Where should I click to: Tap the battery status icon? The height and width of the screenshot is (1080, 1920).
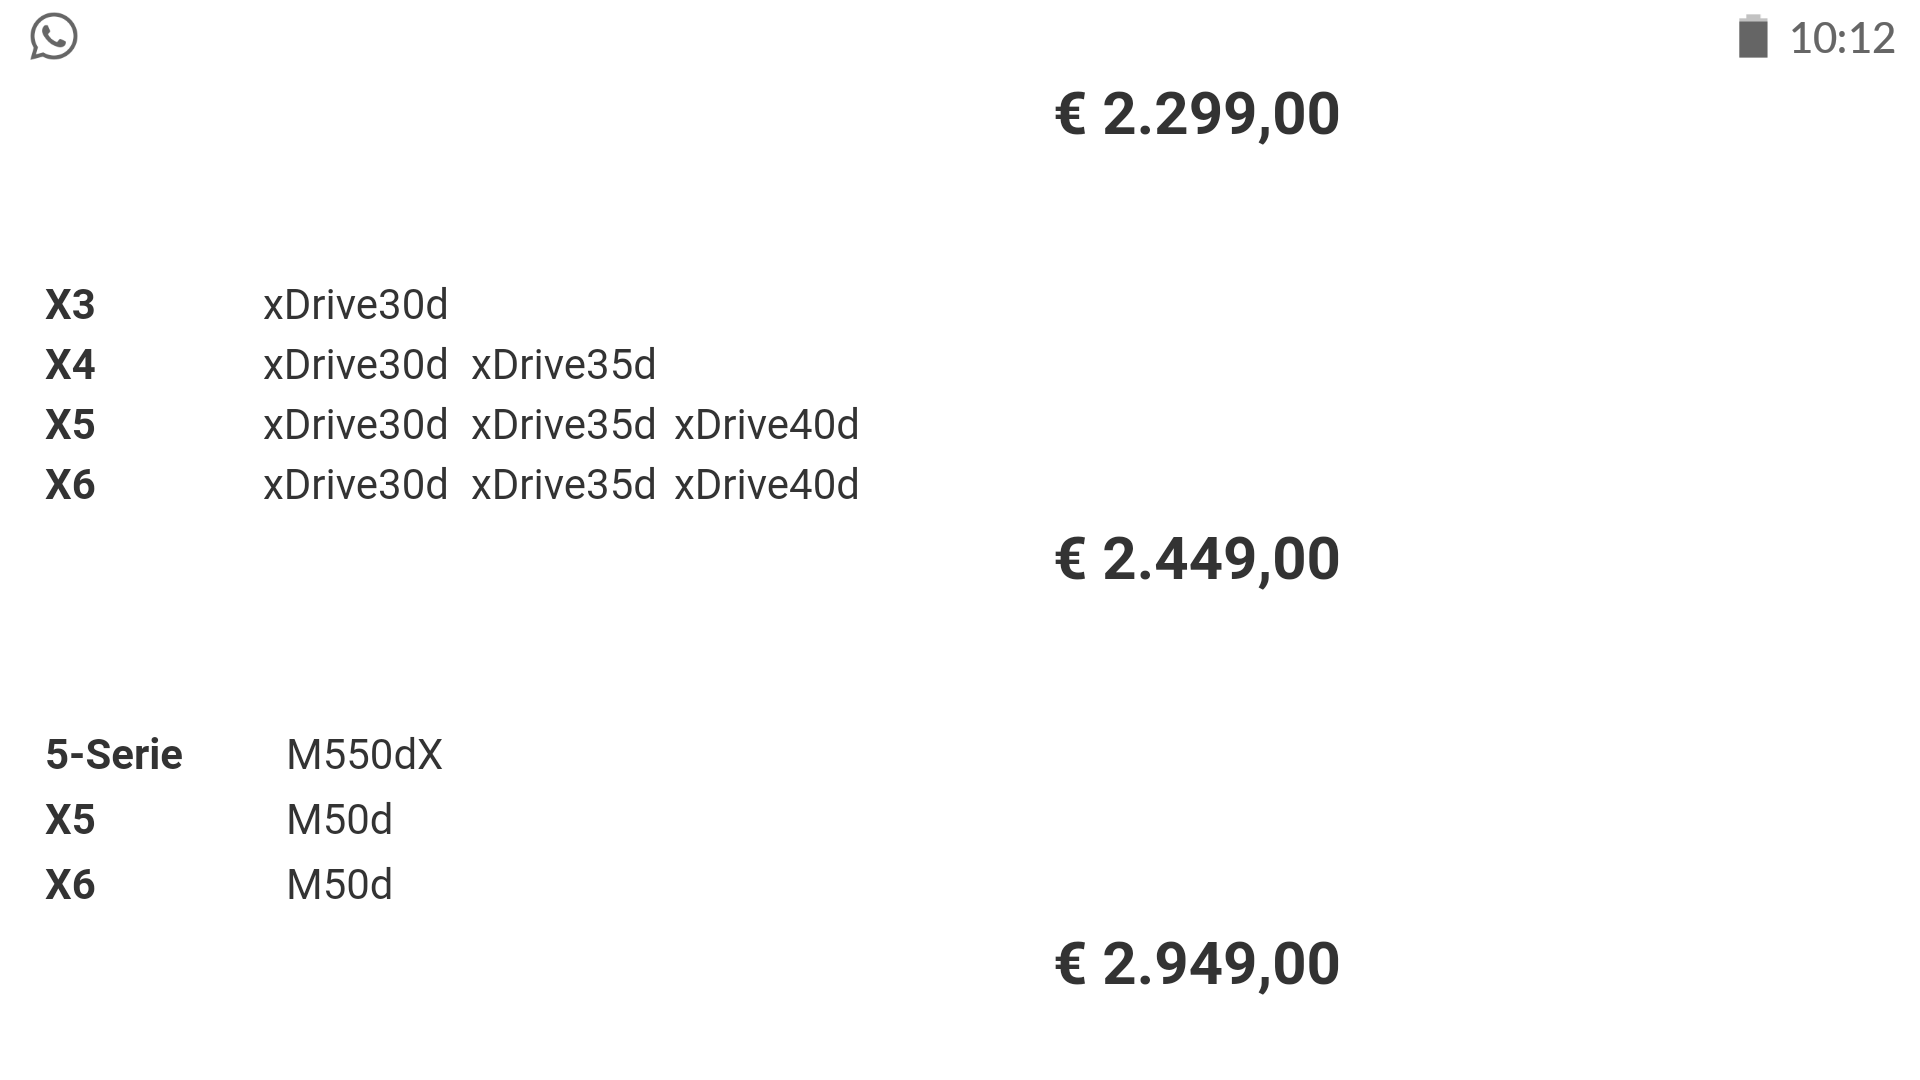1752,37
